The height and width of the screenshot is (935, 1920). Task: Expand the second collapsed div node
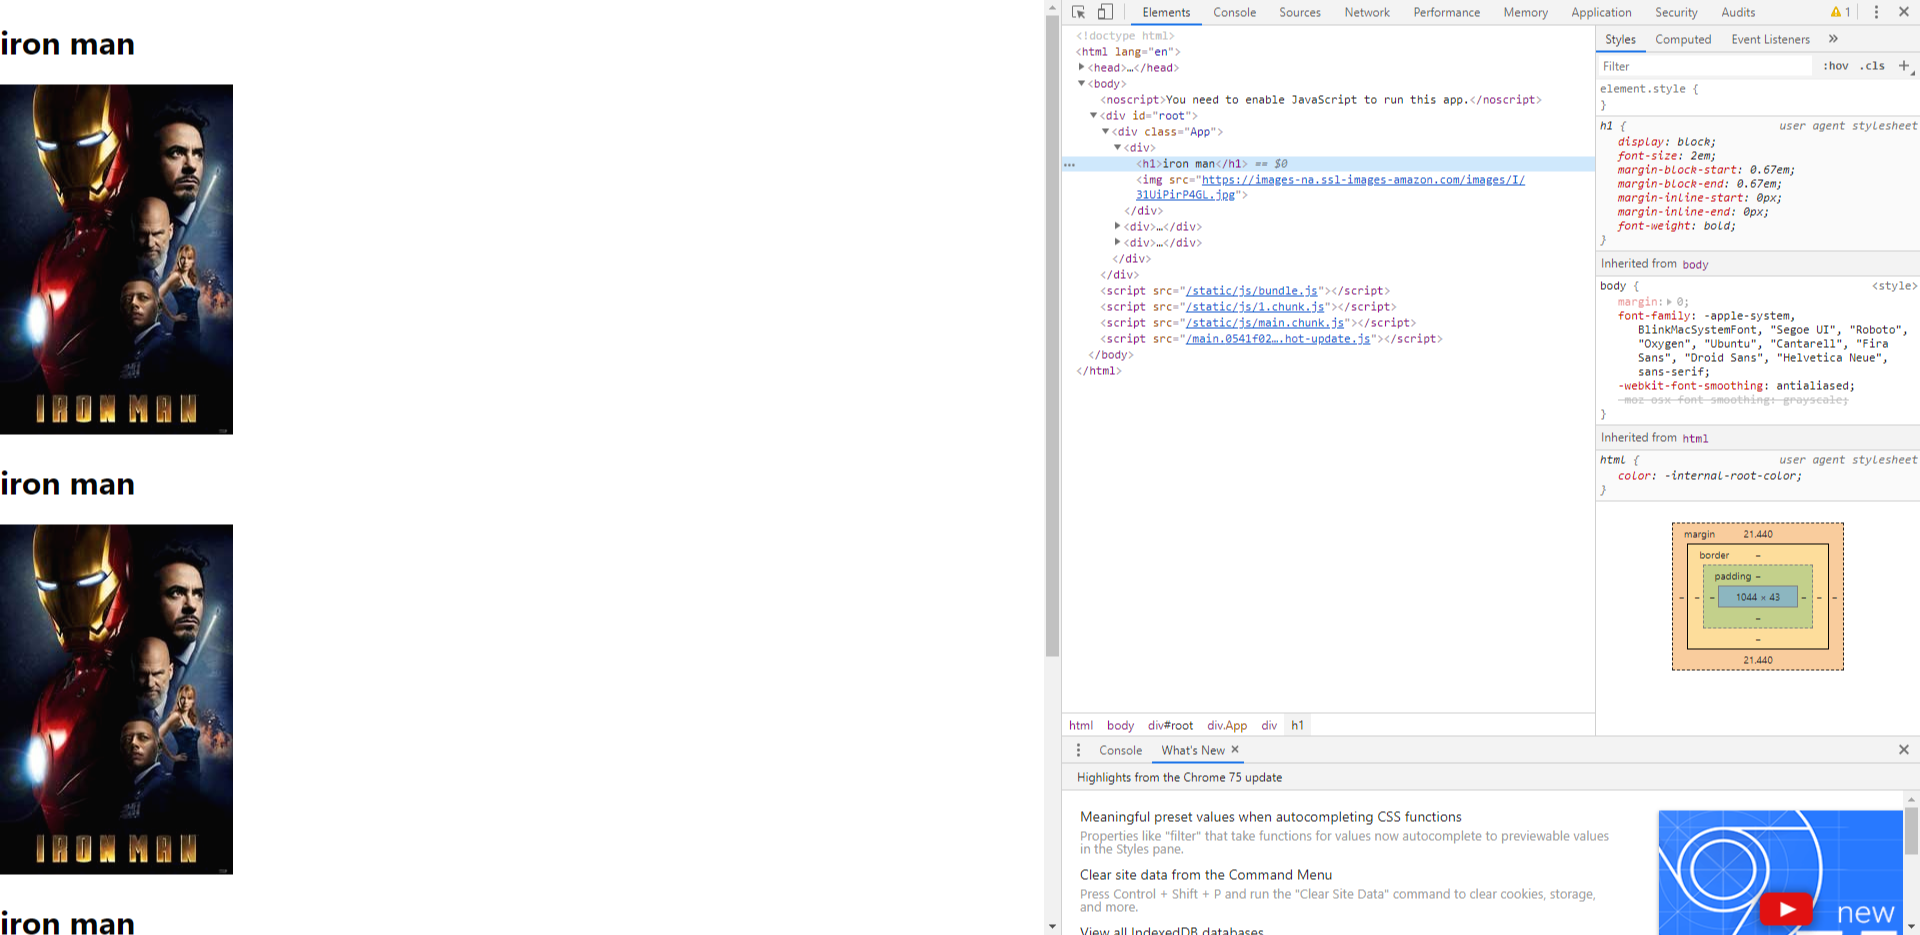(x=1117, y=226)
